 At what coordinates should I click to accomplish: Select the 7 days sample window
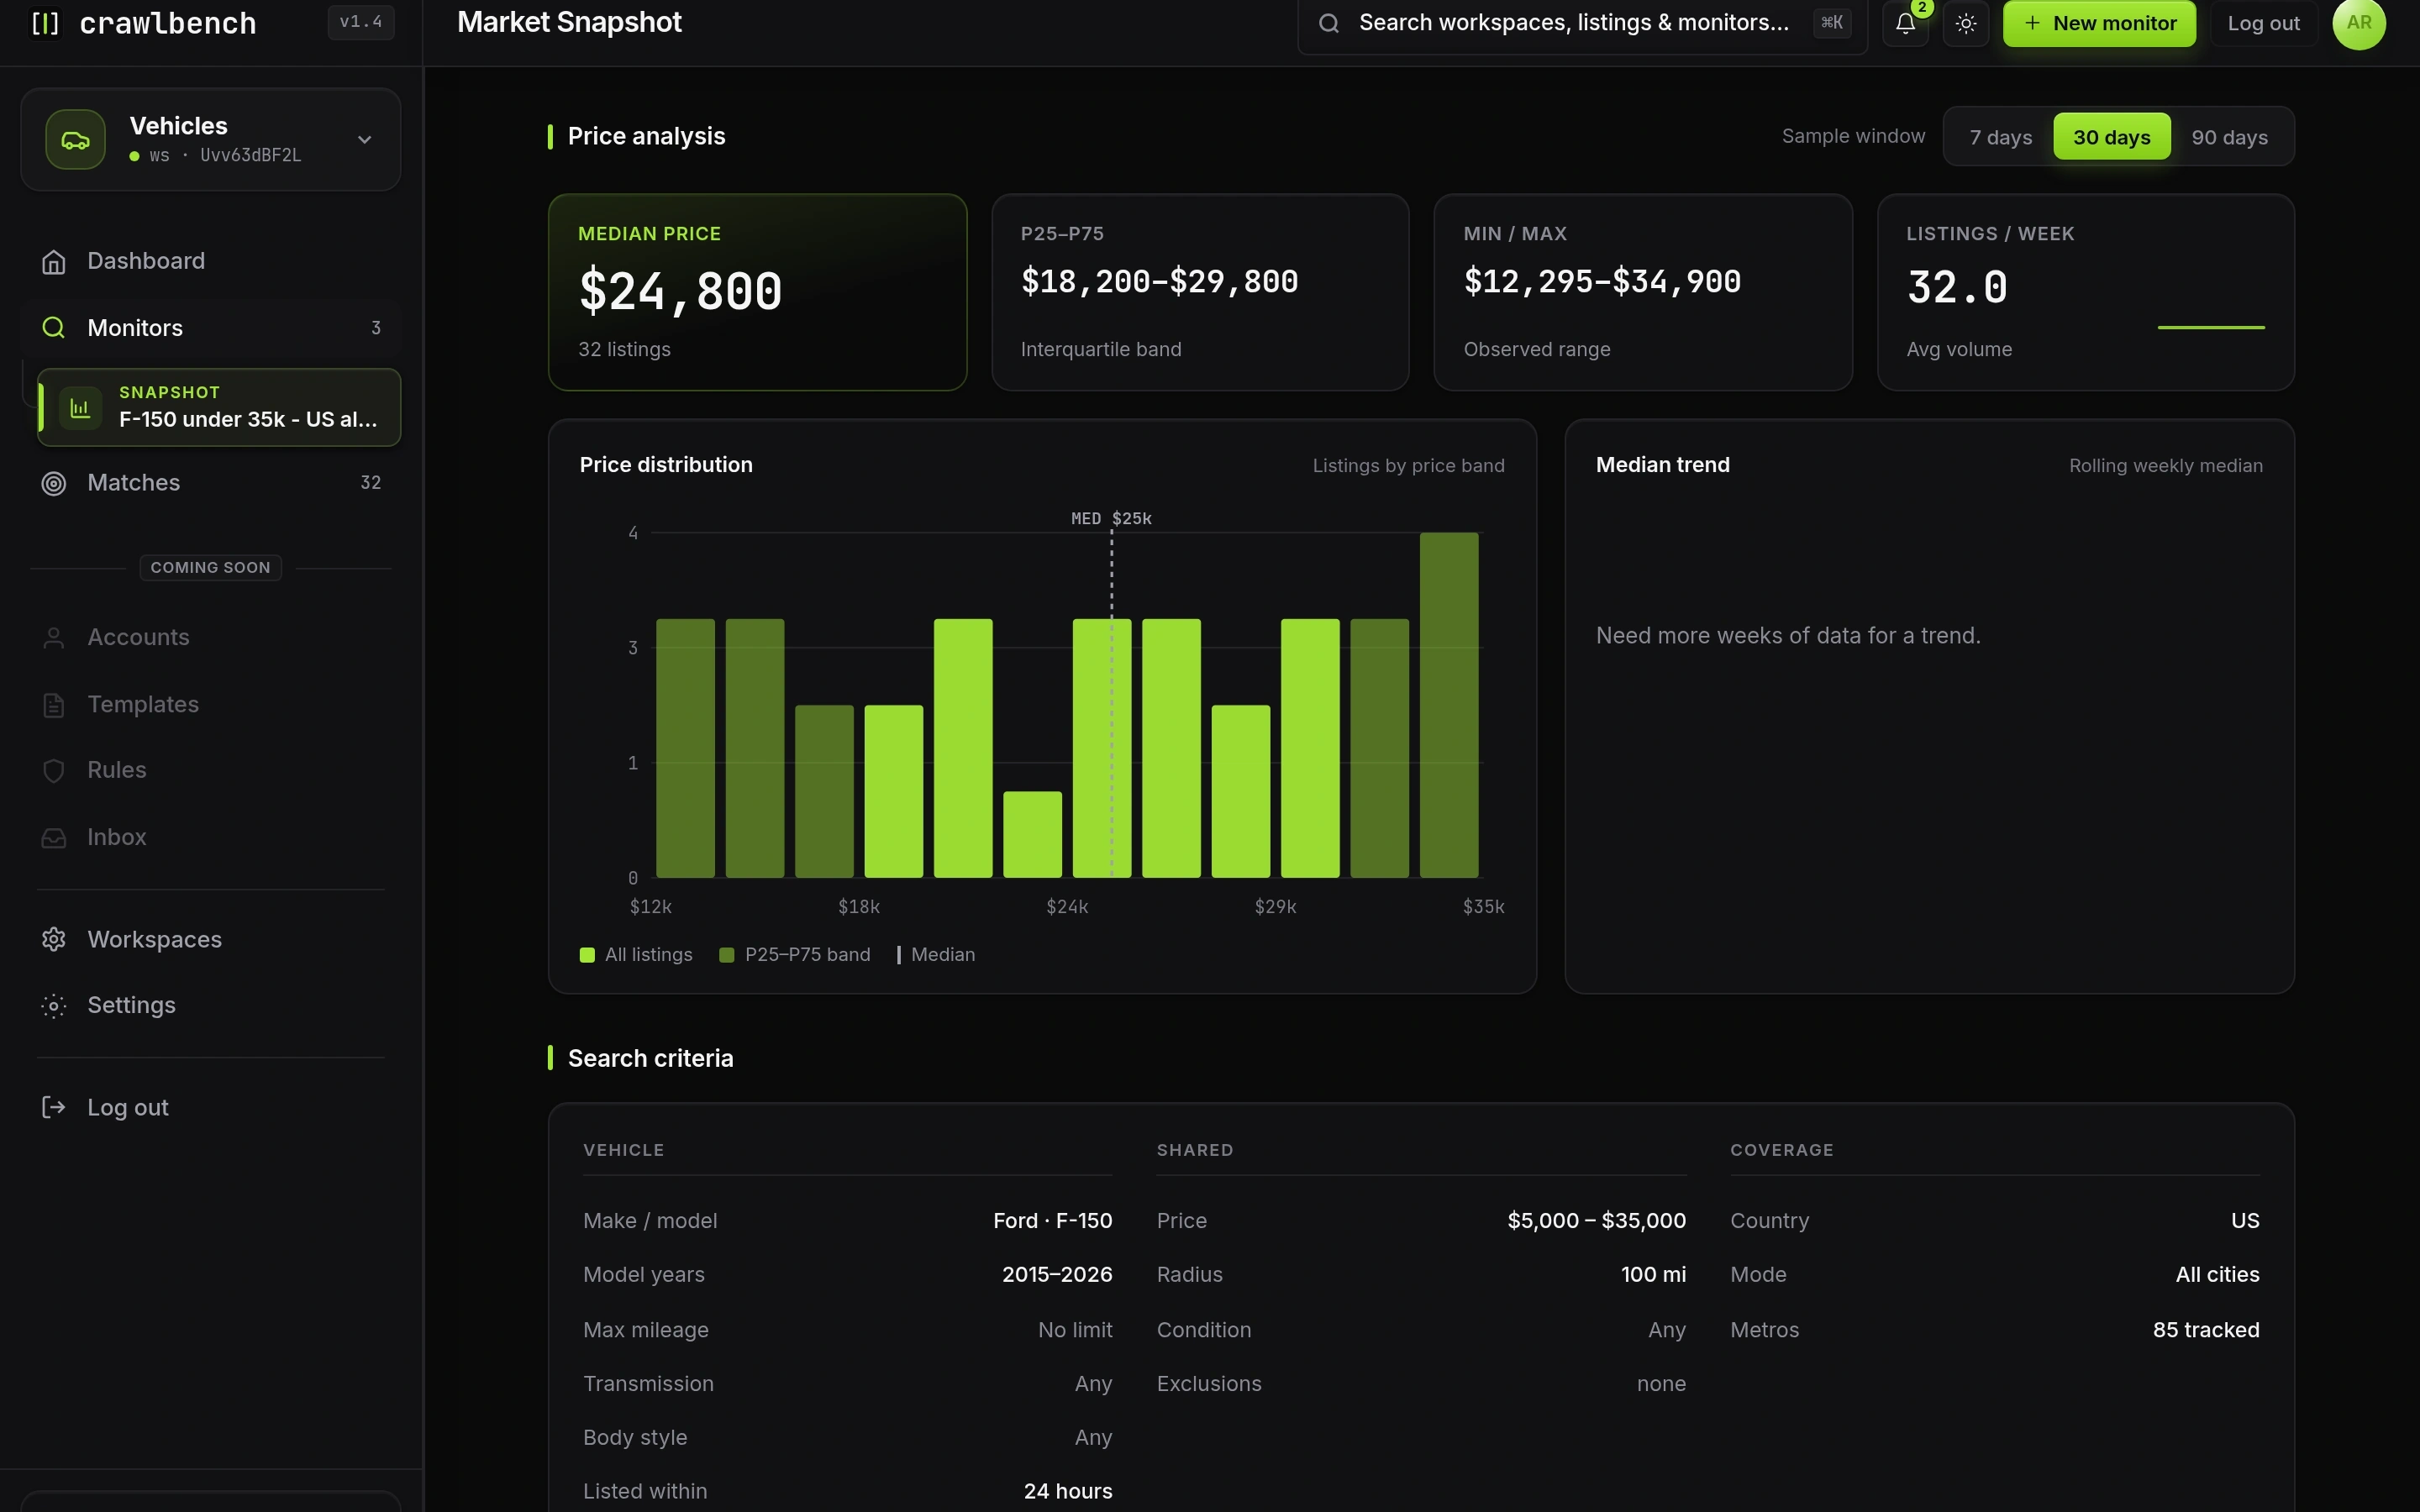point(2000,137)
